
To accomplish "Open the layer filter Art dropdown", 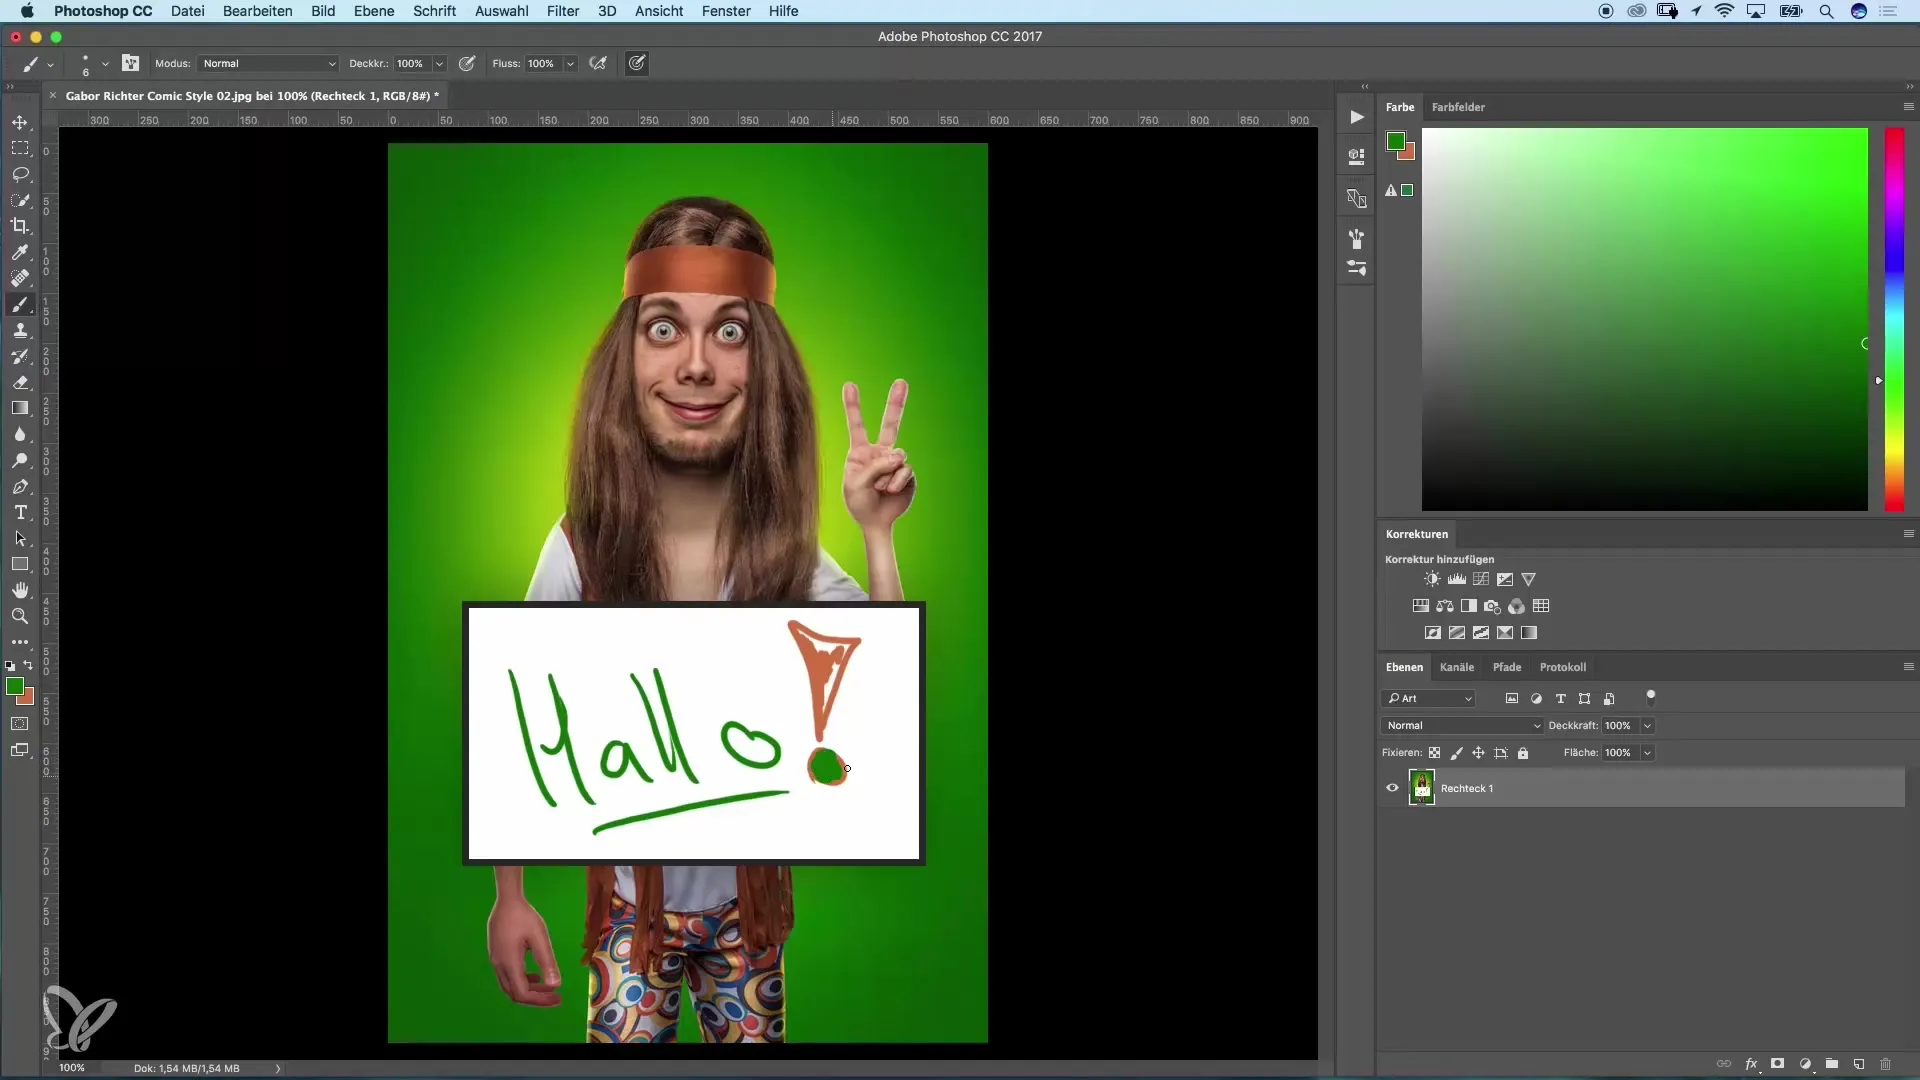I will pyautogui.click(x=1428, y=698).
